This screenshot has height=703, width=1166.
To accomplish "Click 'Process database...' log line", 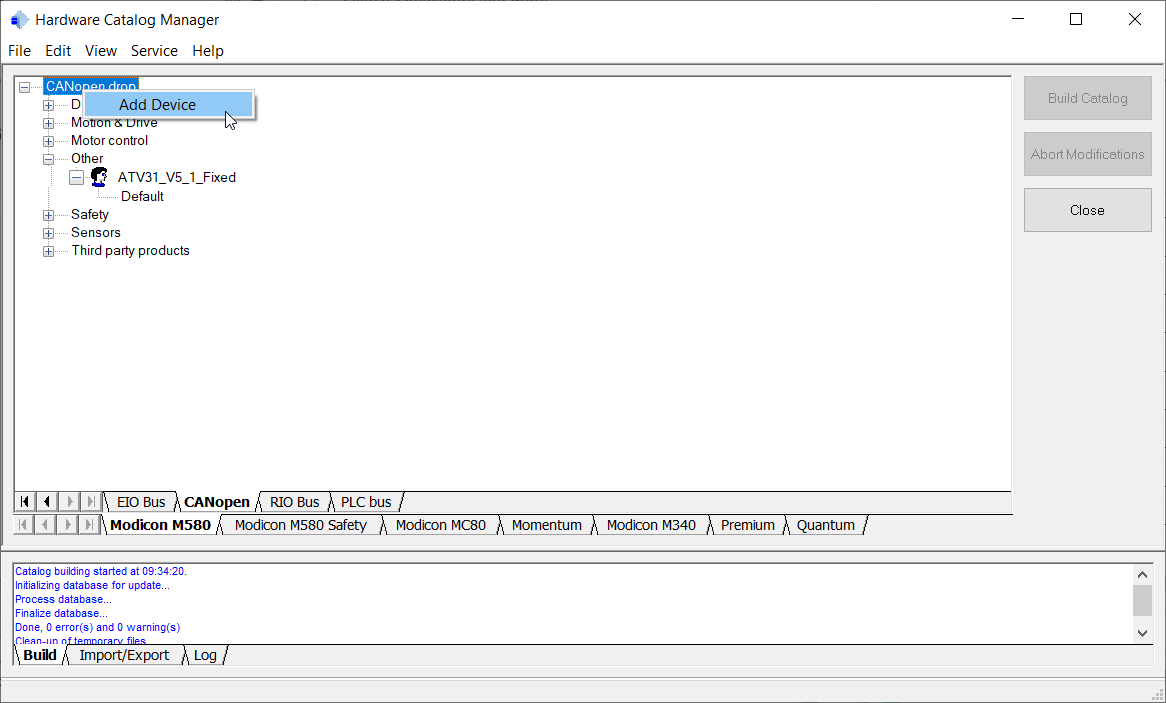I will tap(63, 600).
